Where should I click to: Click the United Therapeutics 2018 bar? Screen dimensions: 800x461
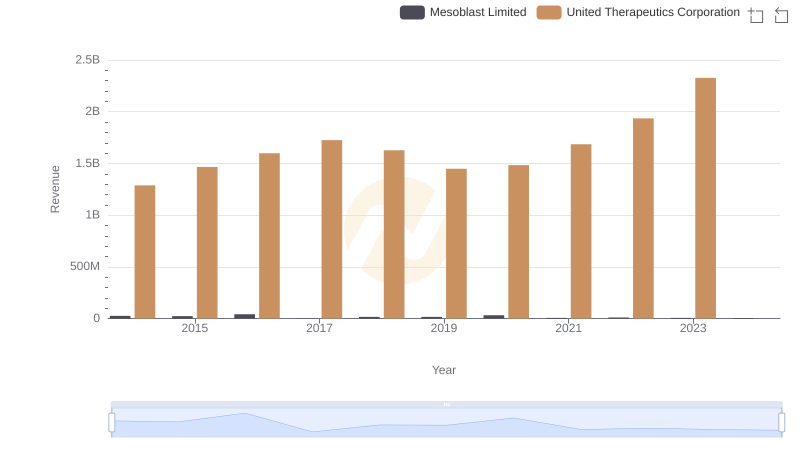[394, 235]
